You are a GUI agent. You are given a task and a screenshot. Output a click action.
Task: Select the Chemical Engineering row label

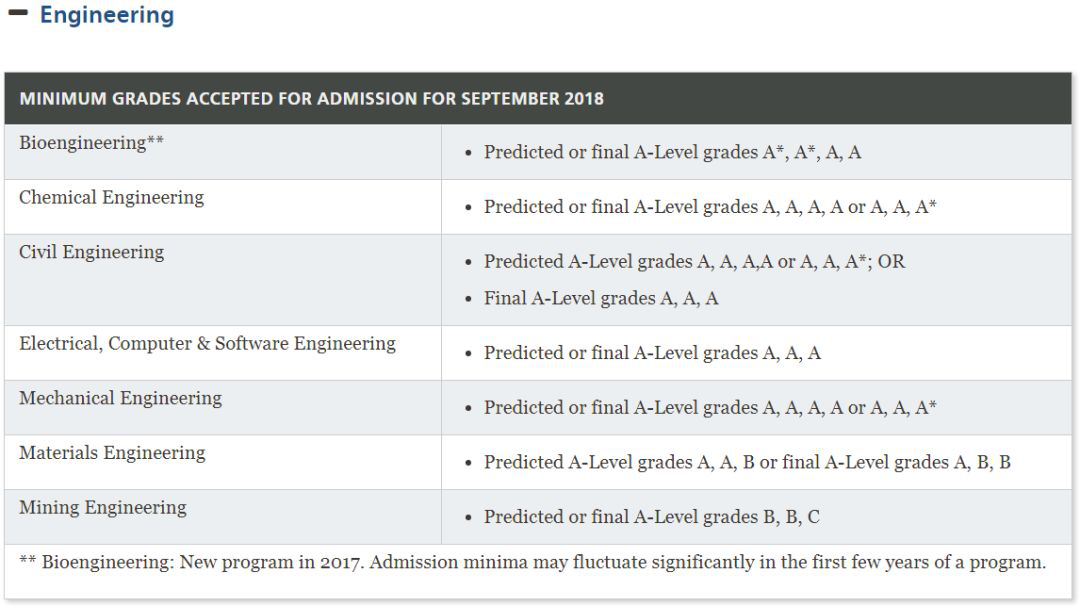pyautogui.click(x=111, y=198)
